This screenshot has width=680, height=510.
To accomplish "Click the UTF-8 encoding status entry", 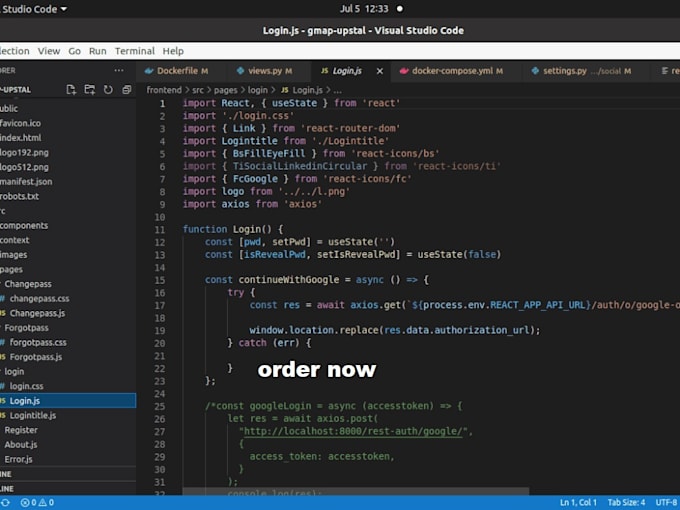I will [667, 503].
